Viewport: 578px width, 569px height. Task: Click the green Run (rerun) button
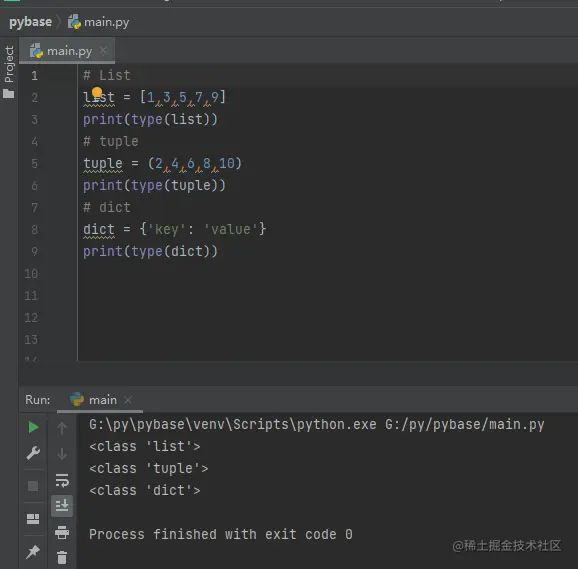[x=34, y=427]
